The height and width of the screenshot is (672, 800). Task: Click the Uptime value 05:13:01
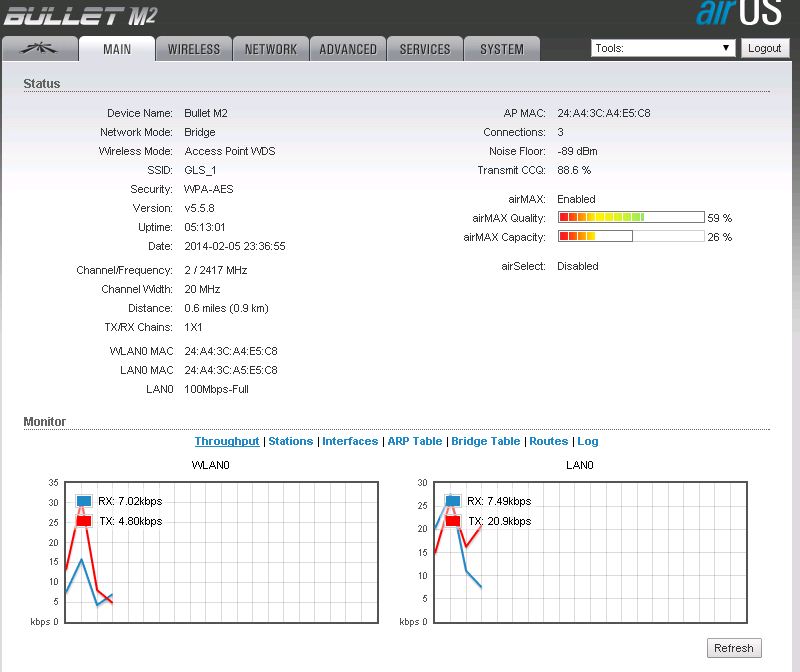[205, 227]
